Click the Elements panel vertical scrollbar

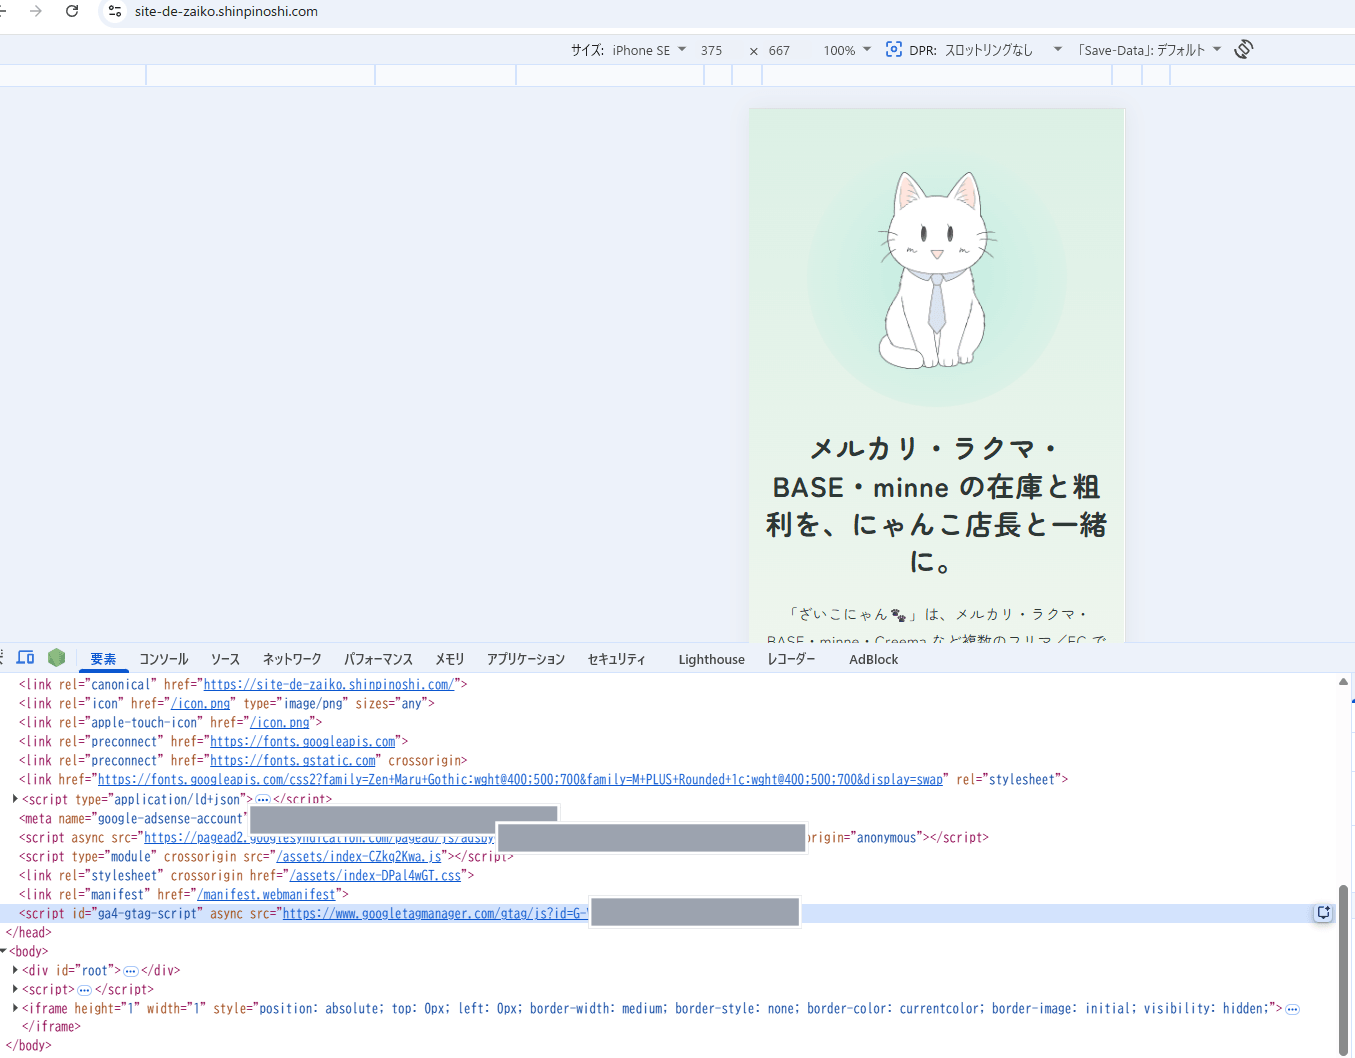pos(1344,968)
